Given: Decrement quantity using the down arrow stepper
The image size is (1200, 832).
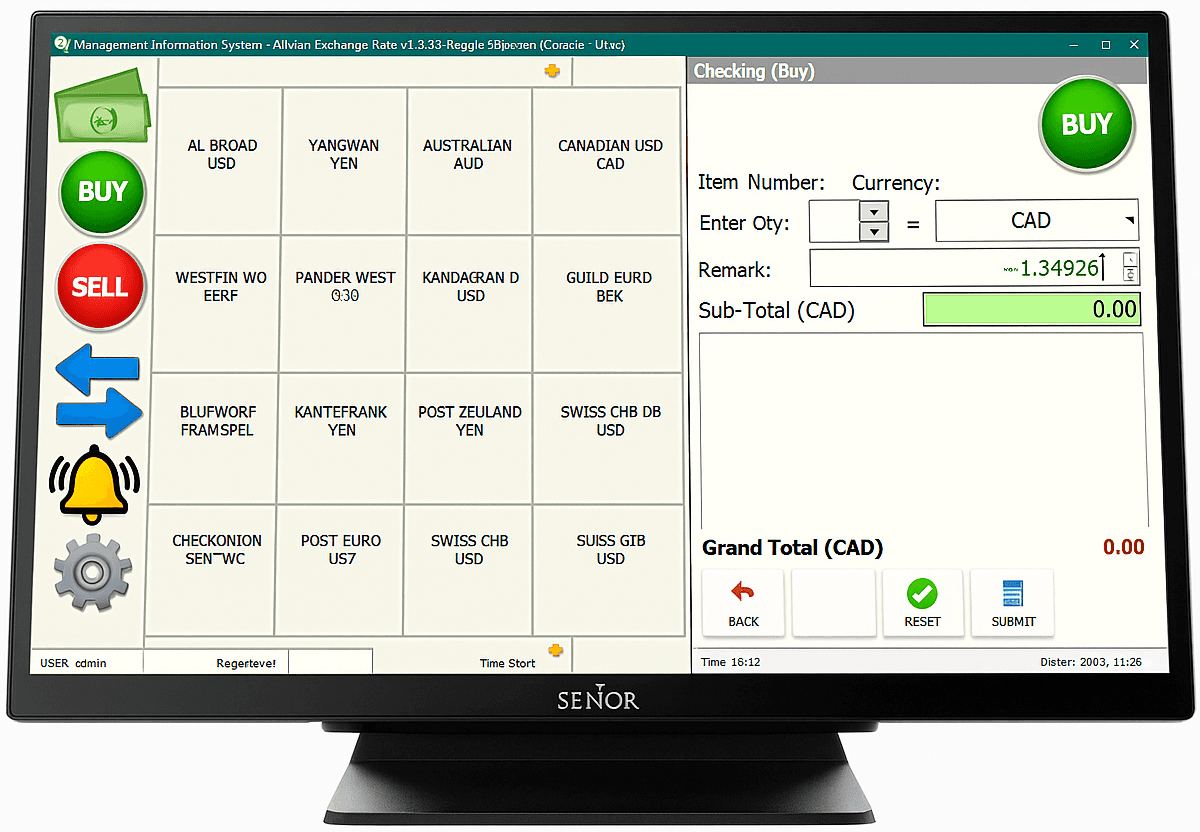Looking at the screenshot, I should [x=874, y=229].
